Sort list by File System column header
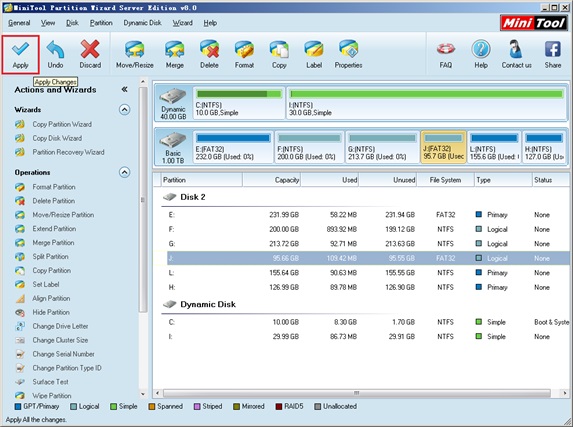The image size is (573, 427). click(445, 180)
